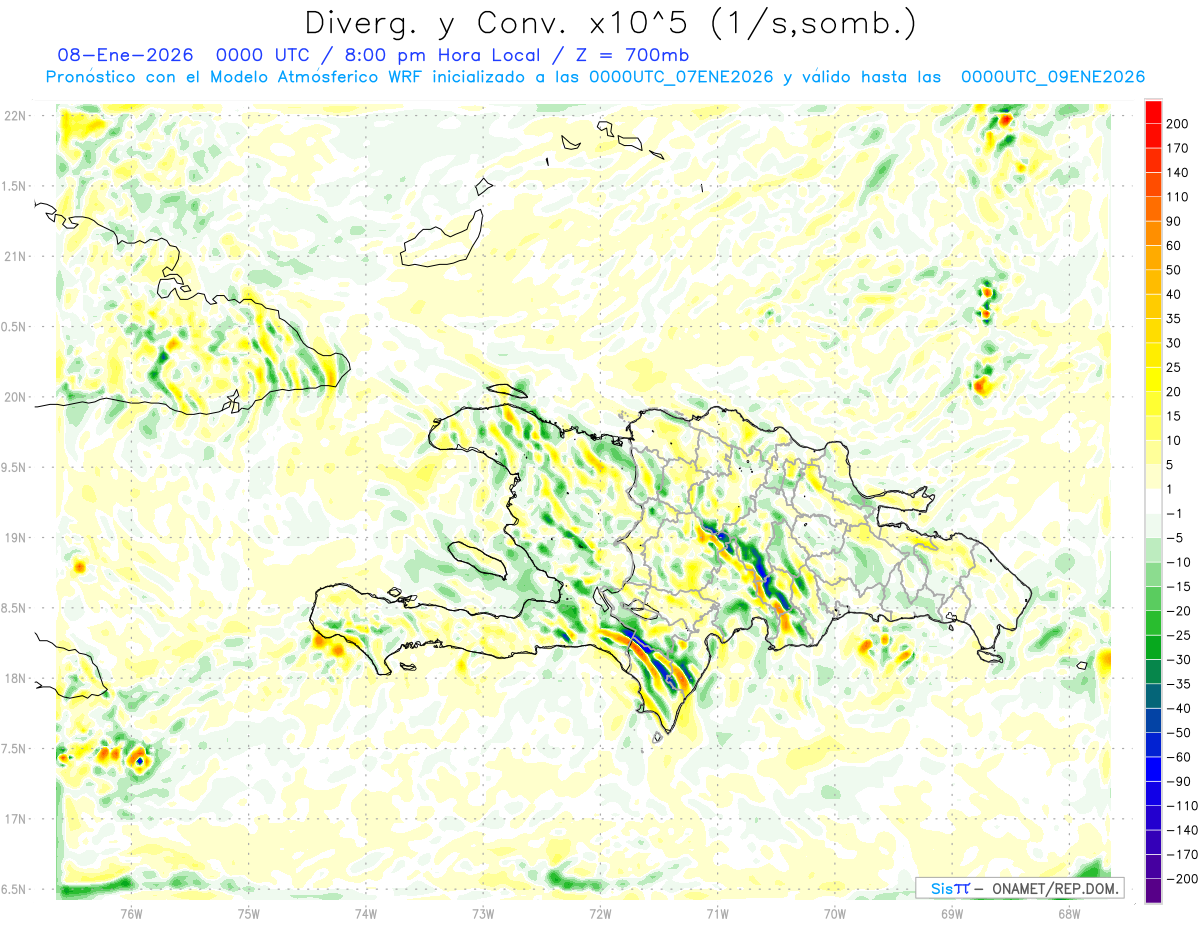Screen dimensions: 1200x927
Task: Click the 9.5N latitude axis label
Action: pos(15,467)
